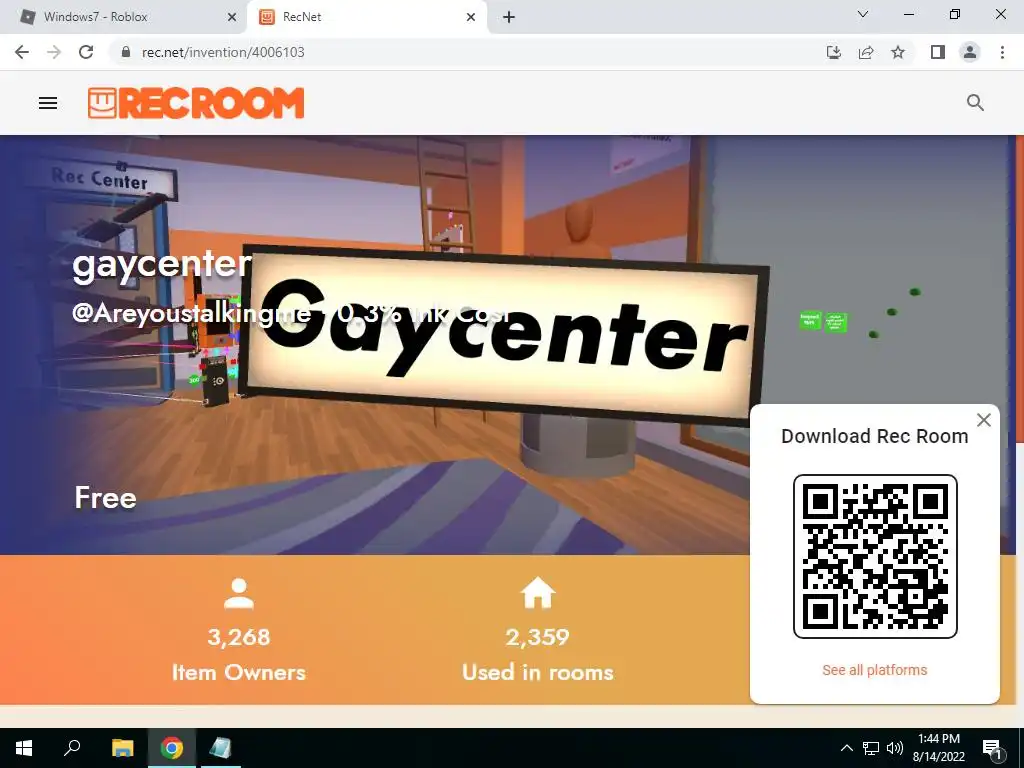Click the Rec Room logo

coord(196,103)
